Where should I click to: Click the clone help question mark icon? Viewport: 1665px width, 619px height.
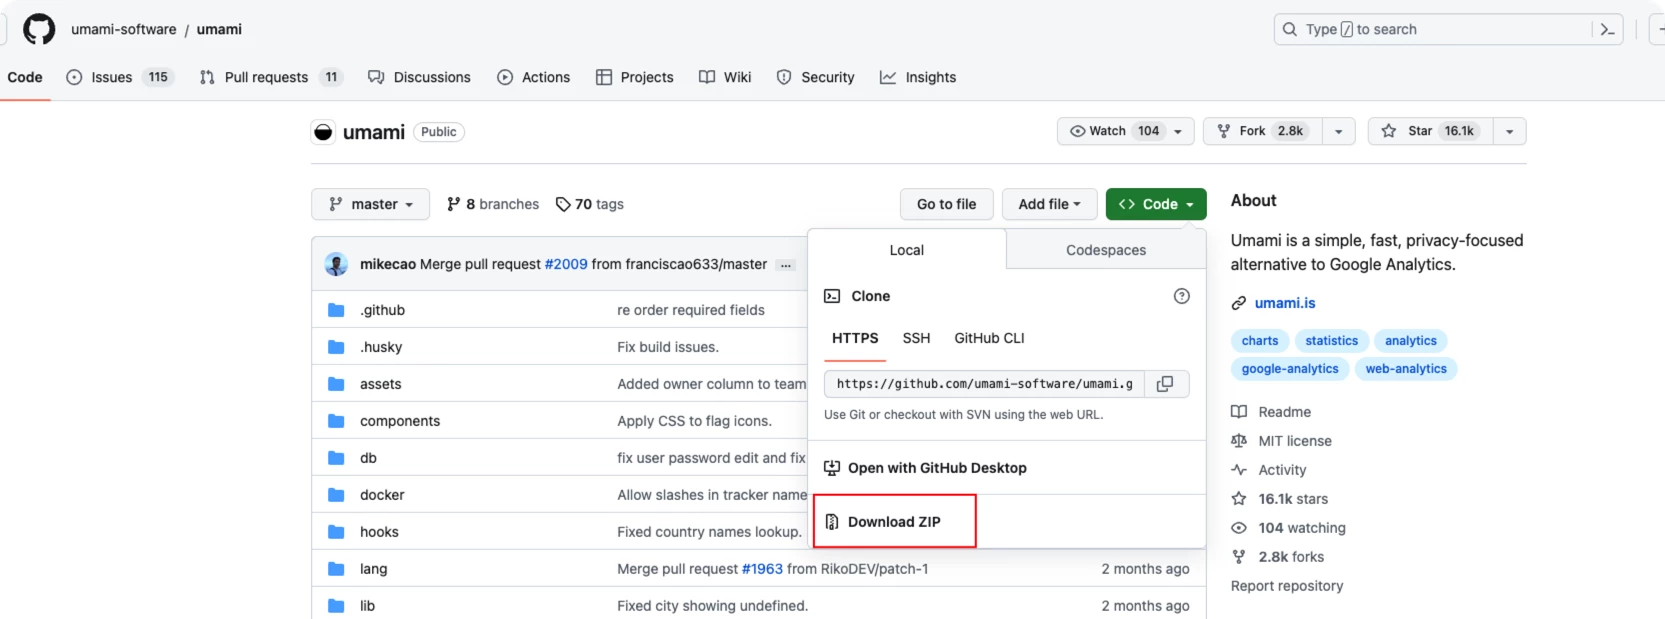1181,296
